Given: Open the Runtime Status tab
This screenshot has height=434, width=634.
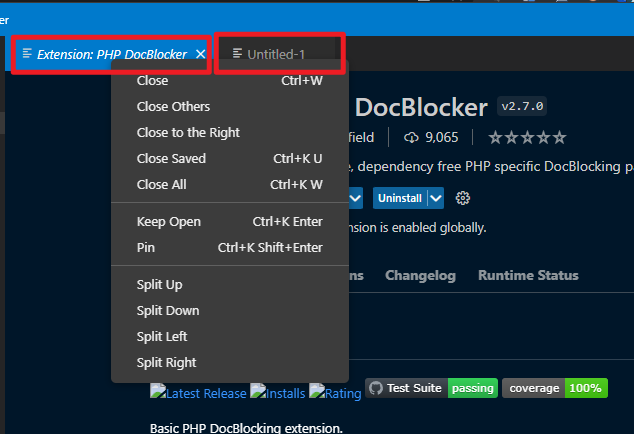Looking at the screenshot, I should click(x=528, y=275).
